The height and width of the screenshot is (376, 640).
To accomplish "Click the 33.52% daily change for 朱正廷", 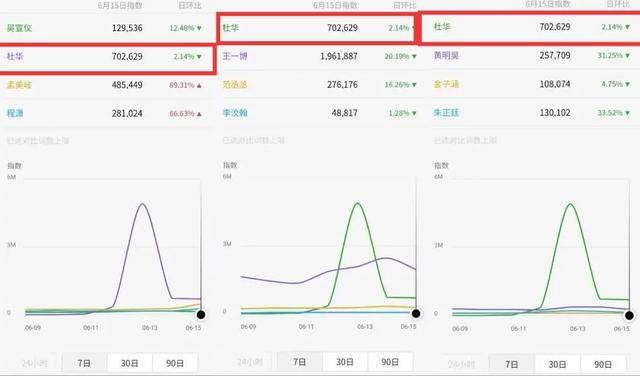I will point(614,112).
